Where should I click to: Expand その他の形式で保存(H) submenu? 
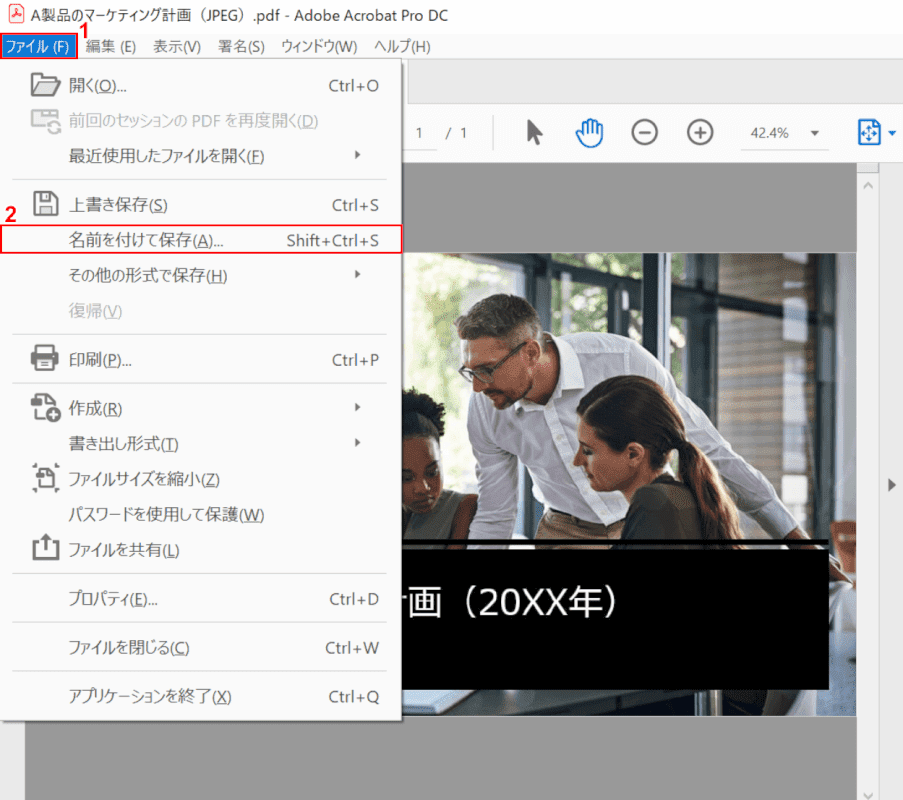201,275
